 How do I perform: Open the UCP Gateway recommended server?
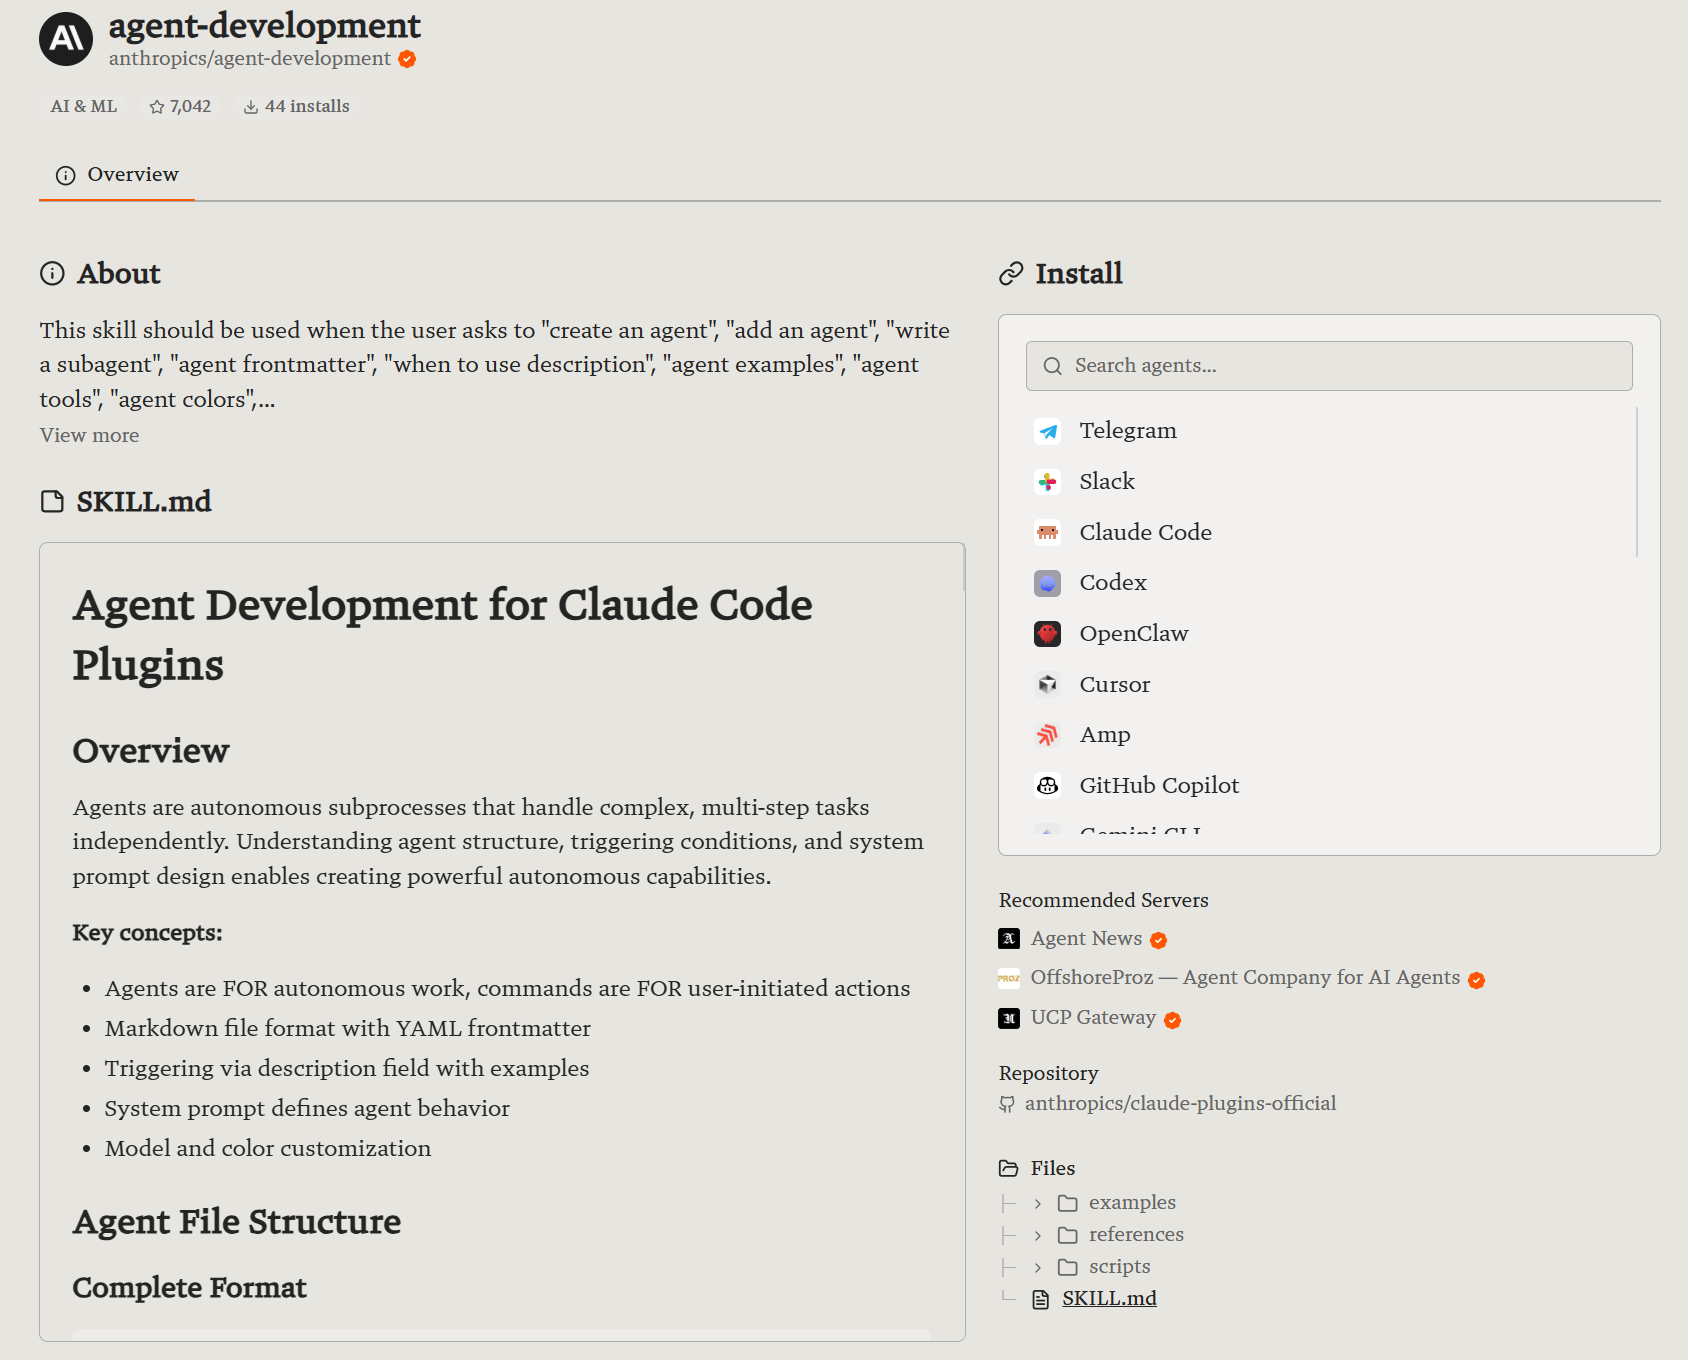point(1093,1017)
